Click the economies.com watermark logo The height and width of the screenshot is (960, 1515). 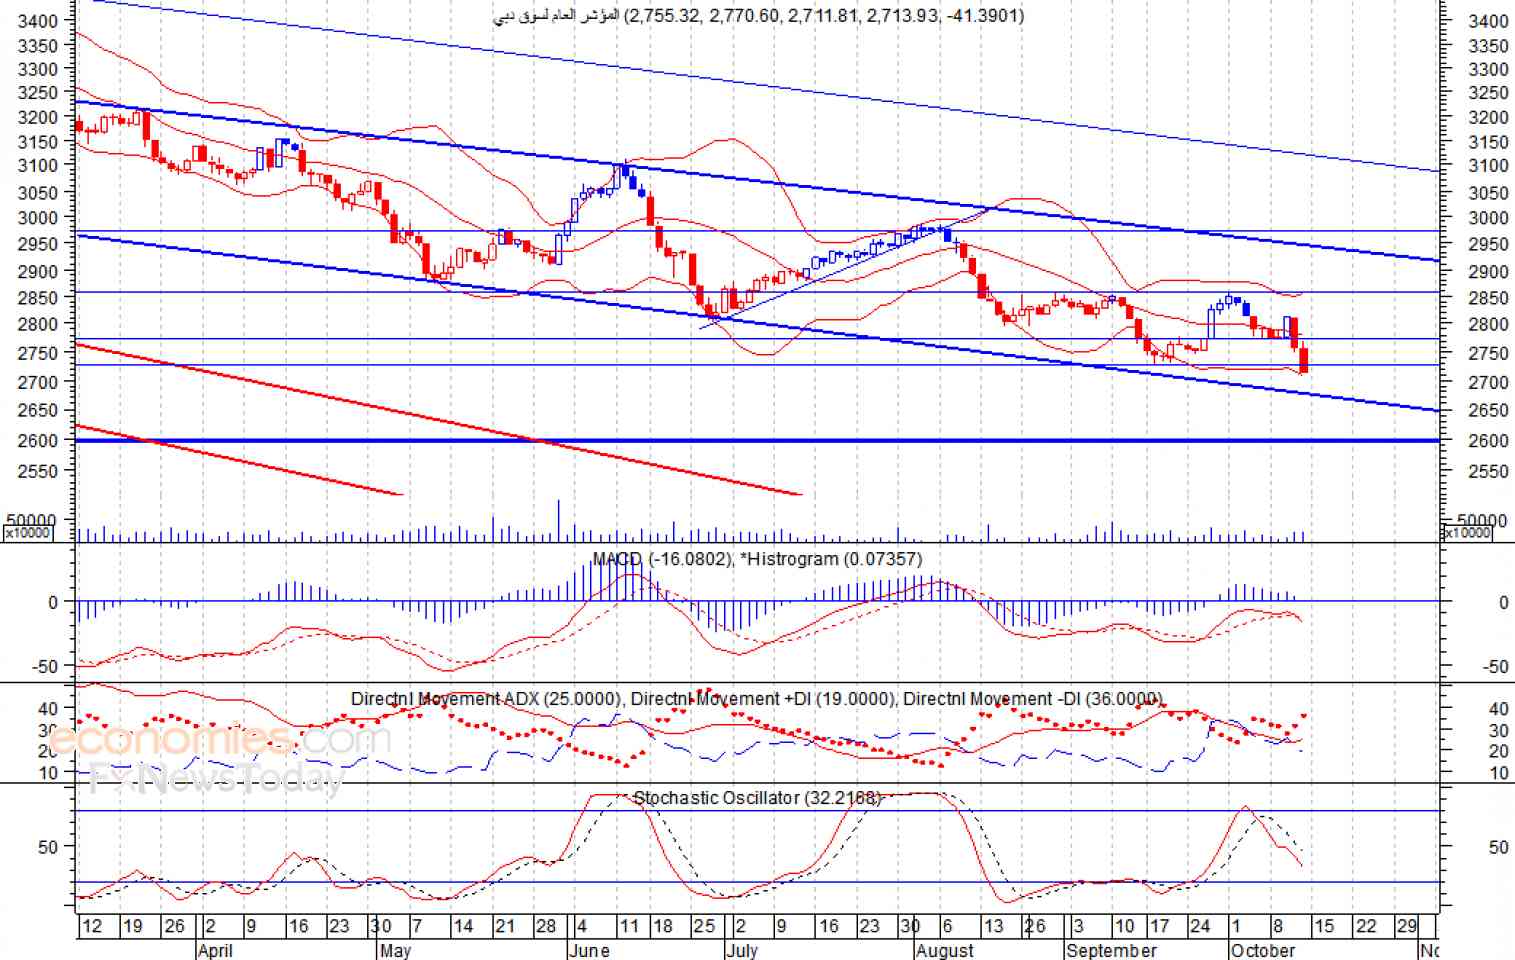221,739
